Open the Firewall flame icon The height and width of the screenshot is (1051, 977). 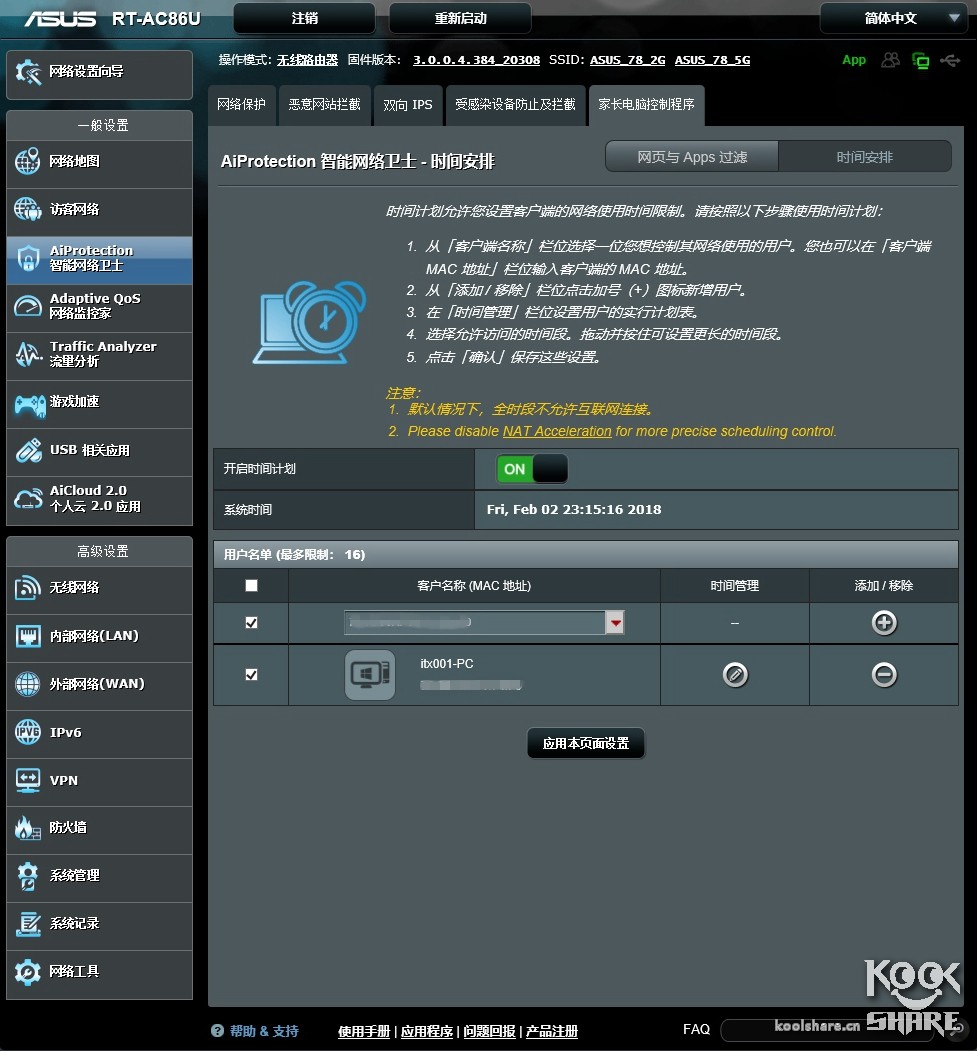[x=27, y=828]
